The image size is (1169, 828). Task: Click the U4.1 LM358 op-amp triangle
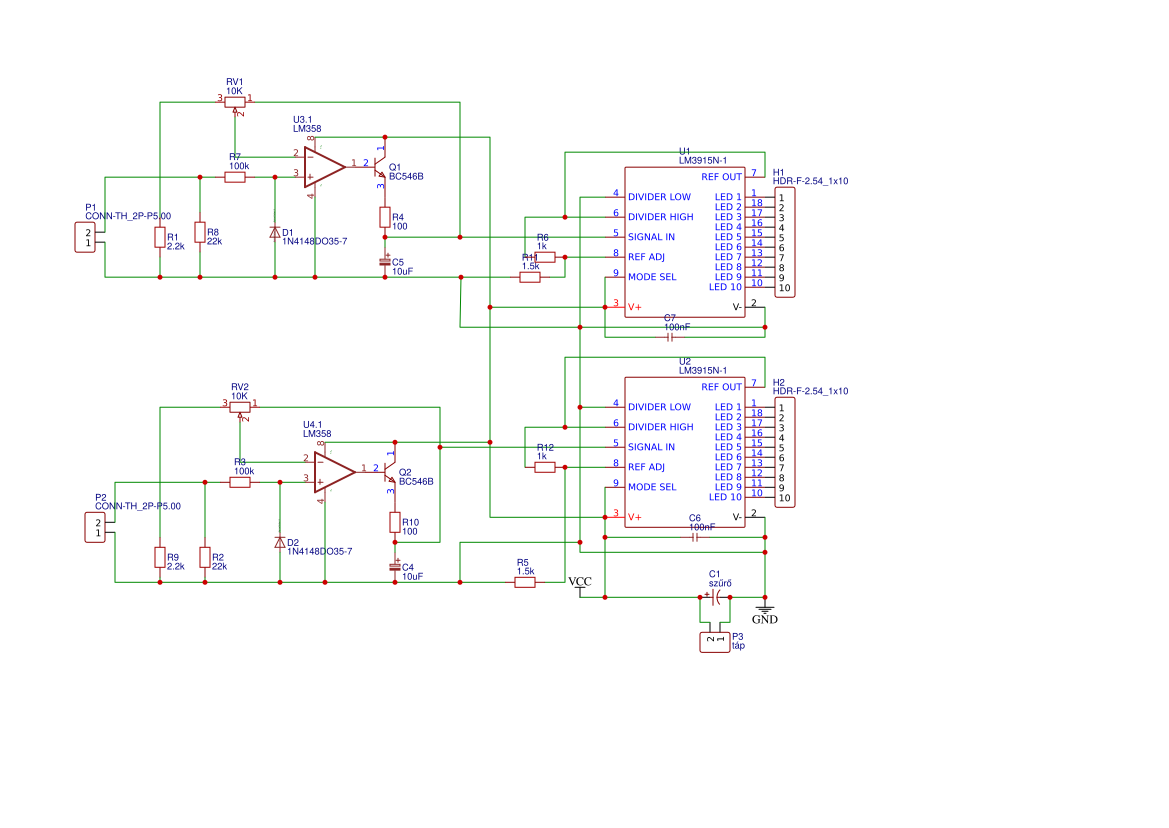[x=335, y=472]
